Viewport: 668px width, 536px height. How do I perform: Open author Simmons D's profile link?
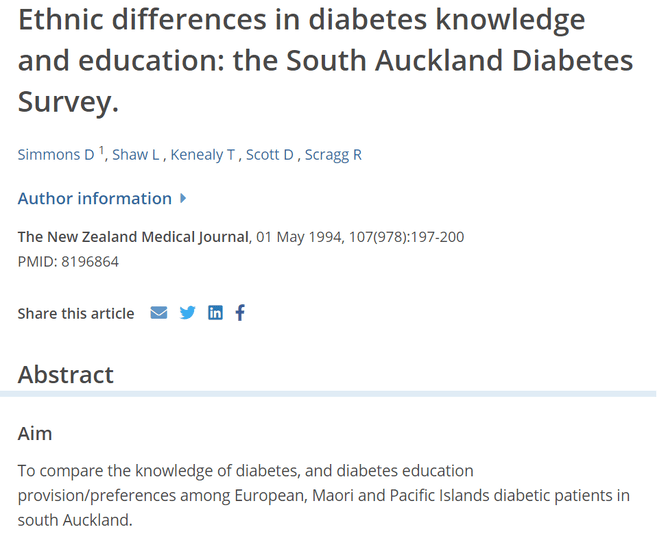pyautogui.click(x=56, y=154)
